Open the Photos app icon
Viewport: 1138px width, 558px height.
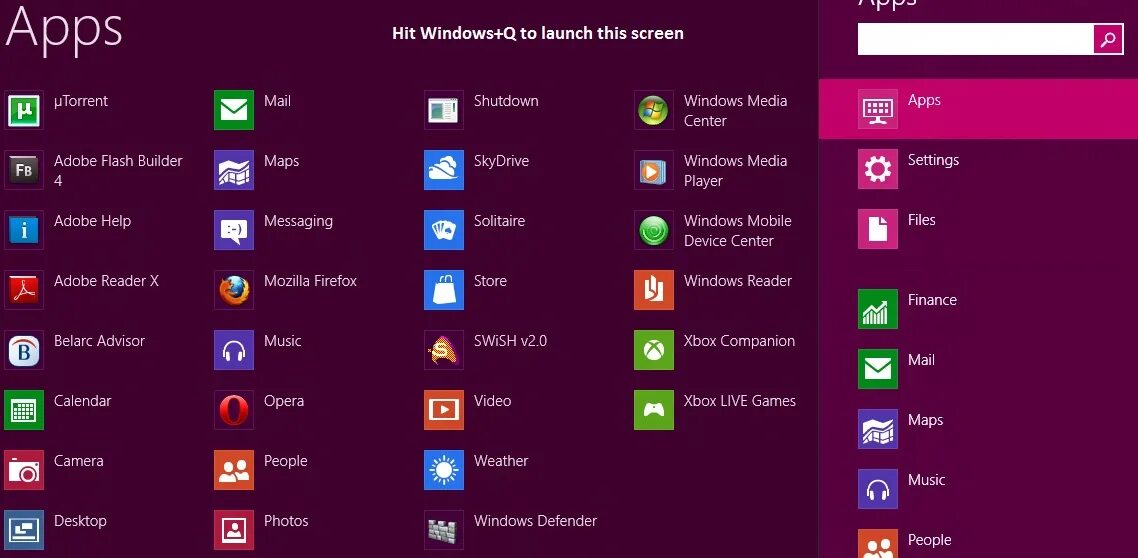[234, 530]
